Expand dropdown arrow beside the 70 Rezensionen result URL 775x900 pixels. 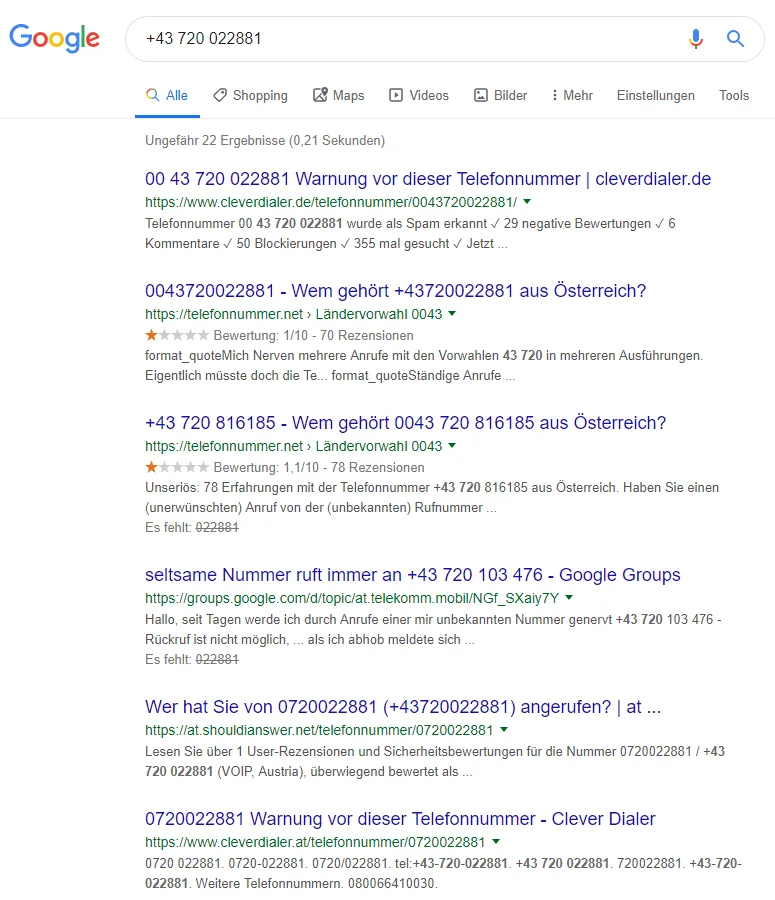tap(452, 313)
